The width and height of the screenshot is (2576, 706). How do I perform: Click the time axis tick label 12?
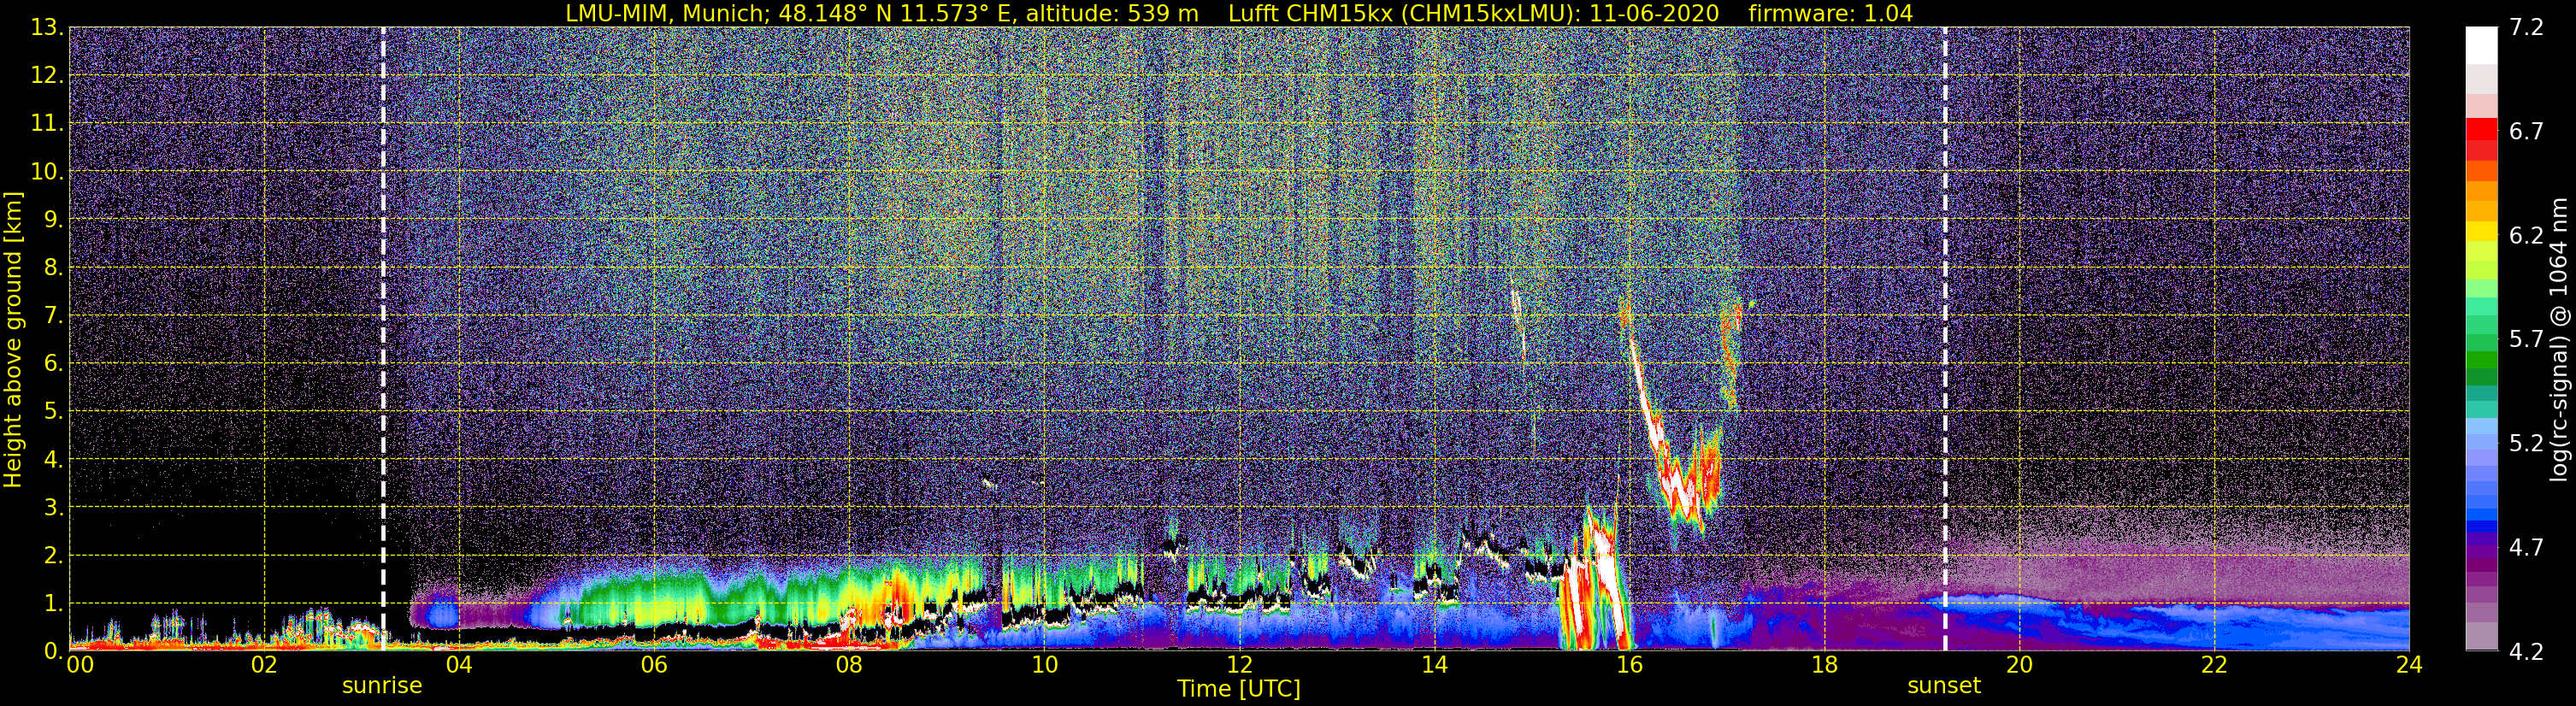(1239, 666)
